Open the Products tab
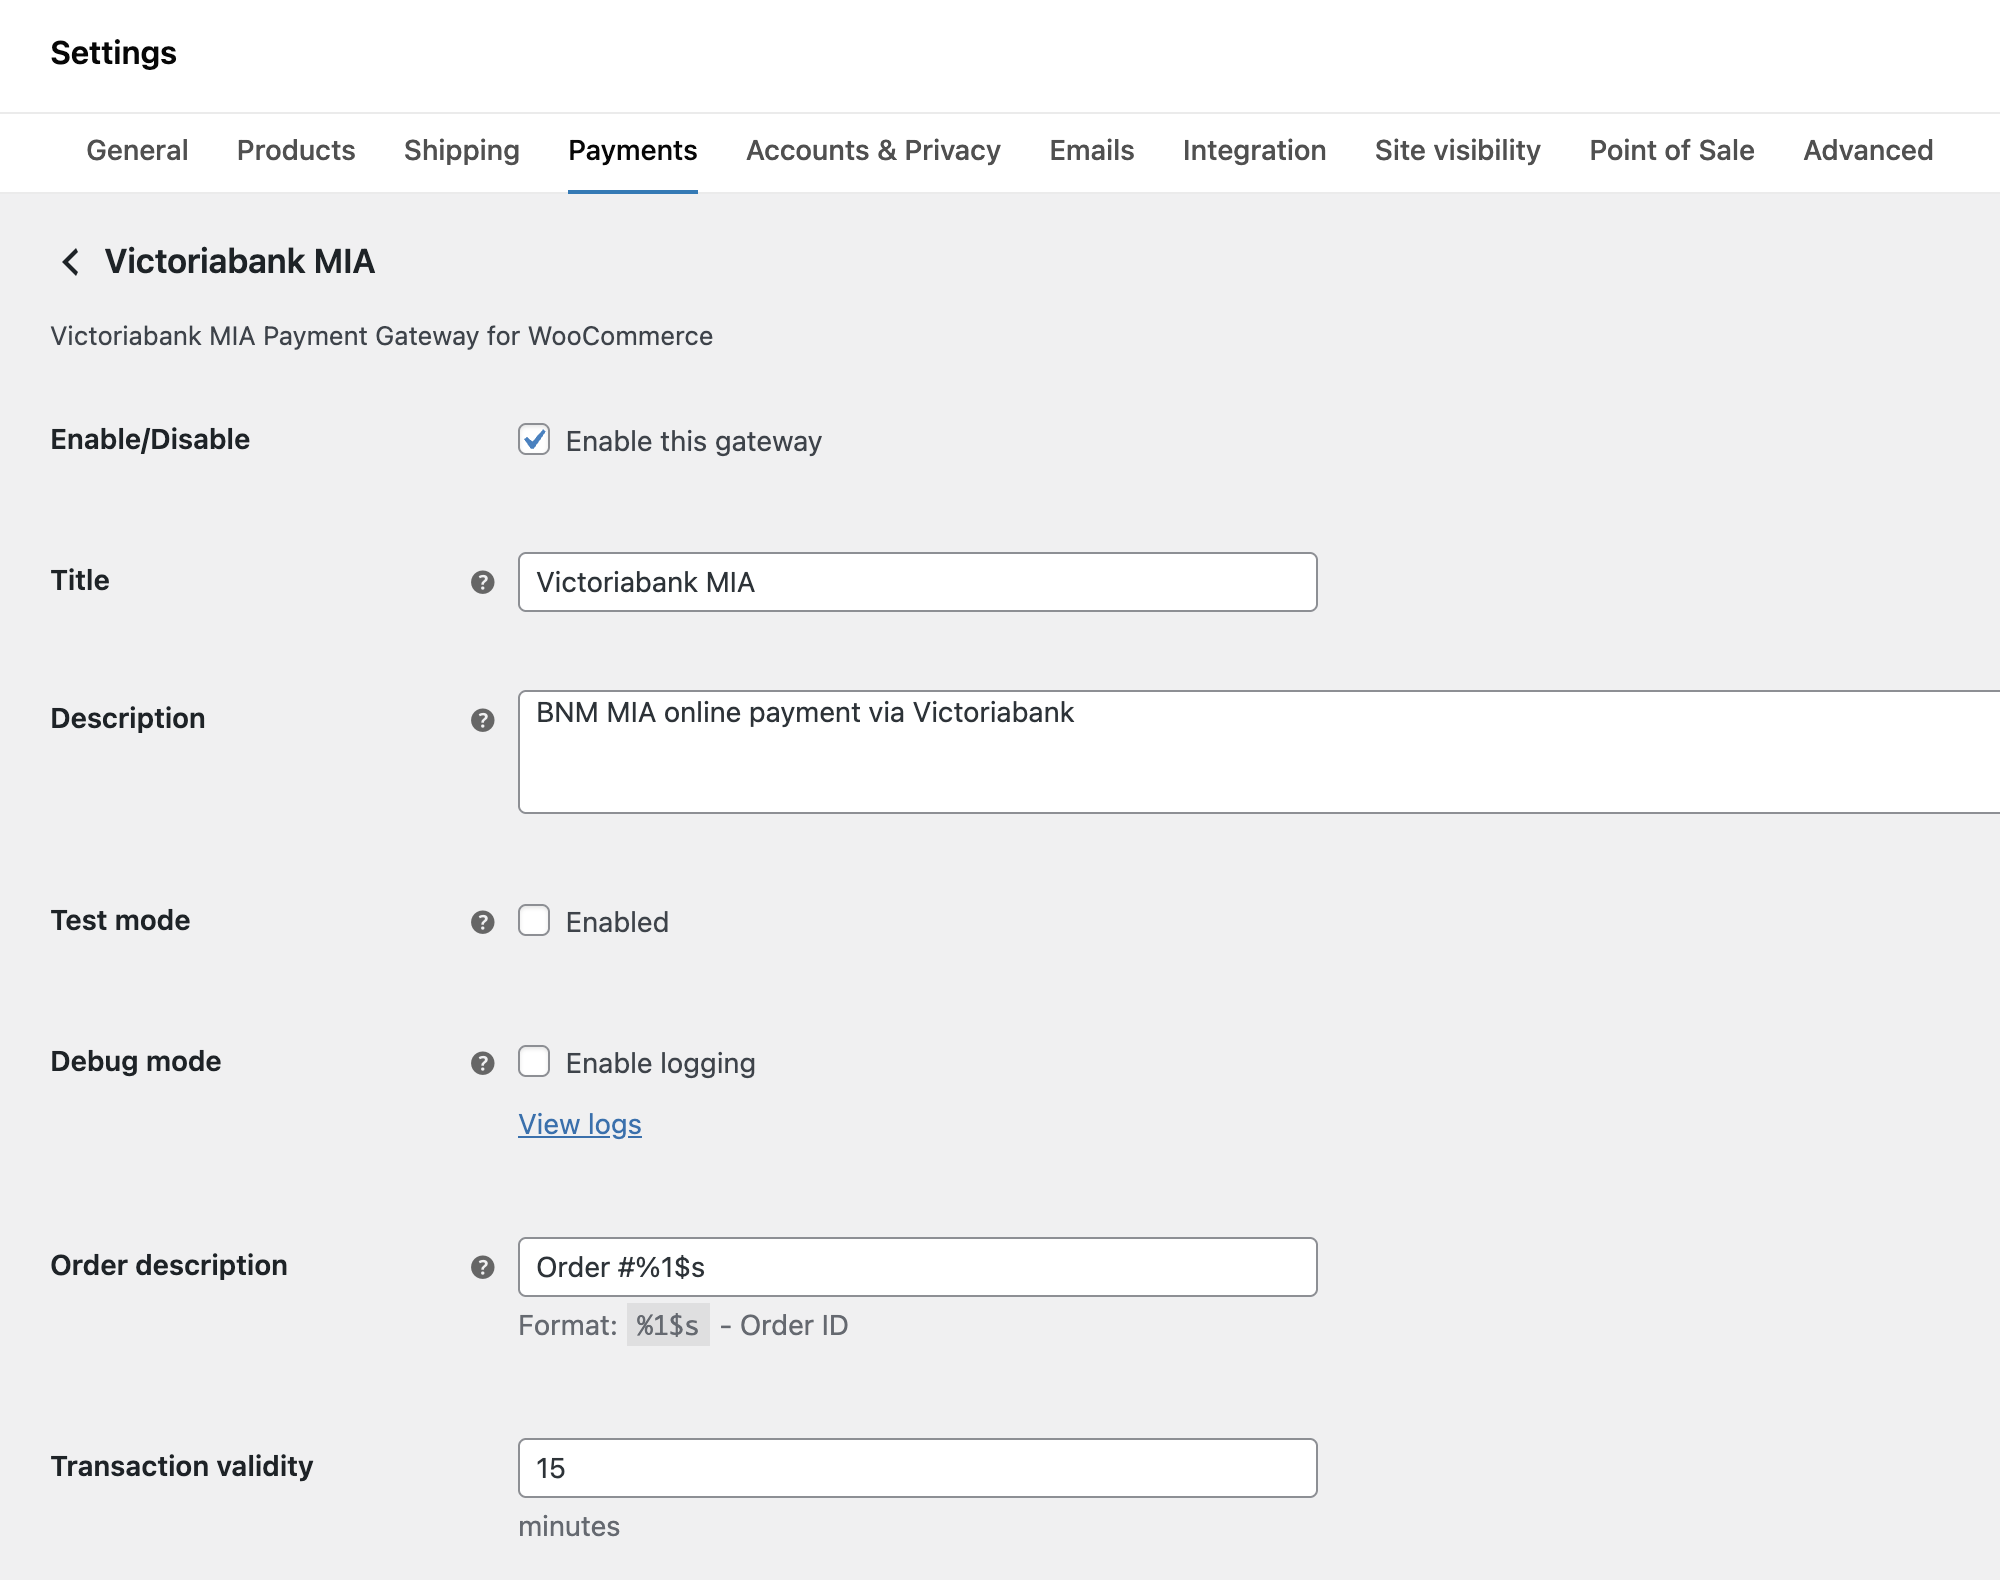The height and width of the screenshot is (1580, 2000). click(x=296, y=150)
